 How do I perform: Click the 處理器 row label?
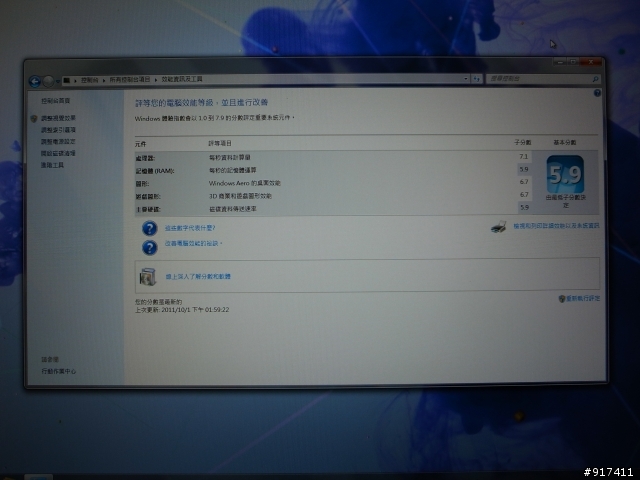145,158
